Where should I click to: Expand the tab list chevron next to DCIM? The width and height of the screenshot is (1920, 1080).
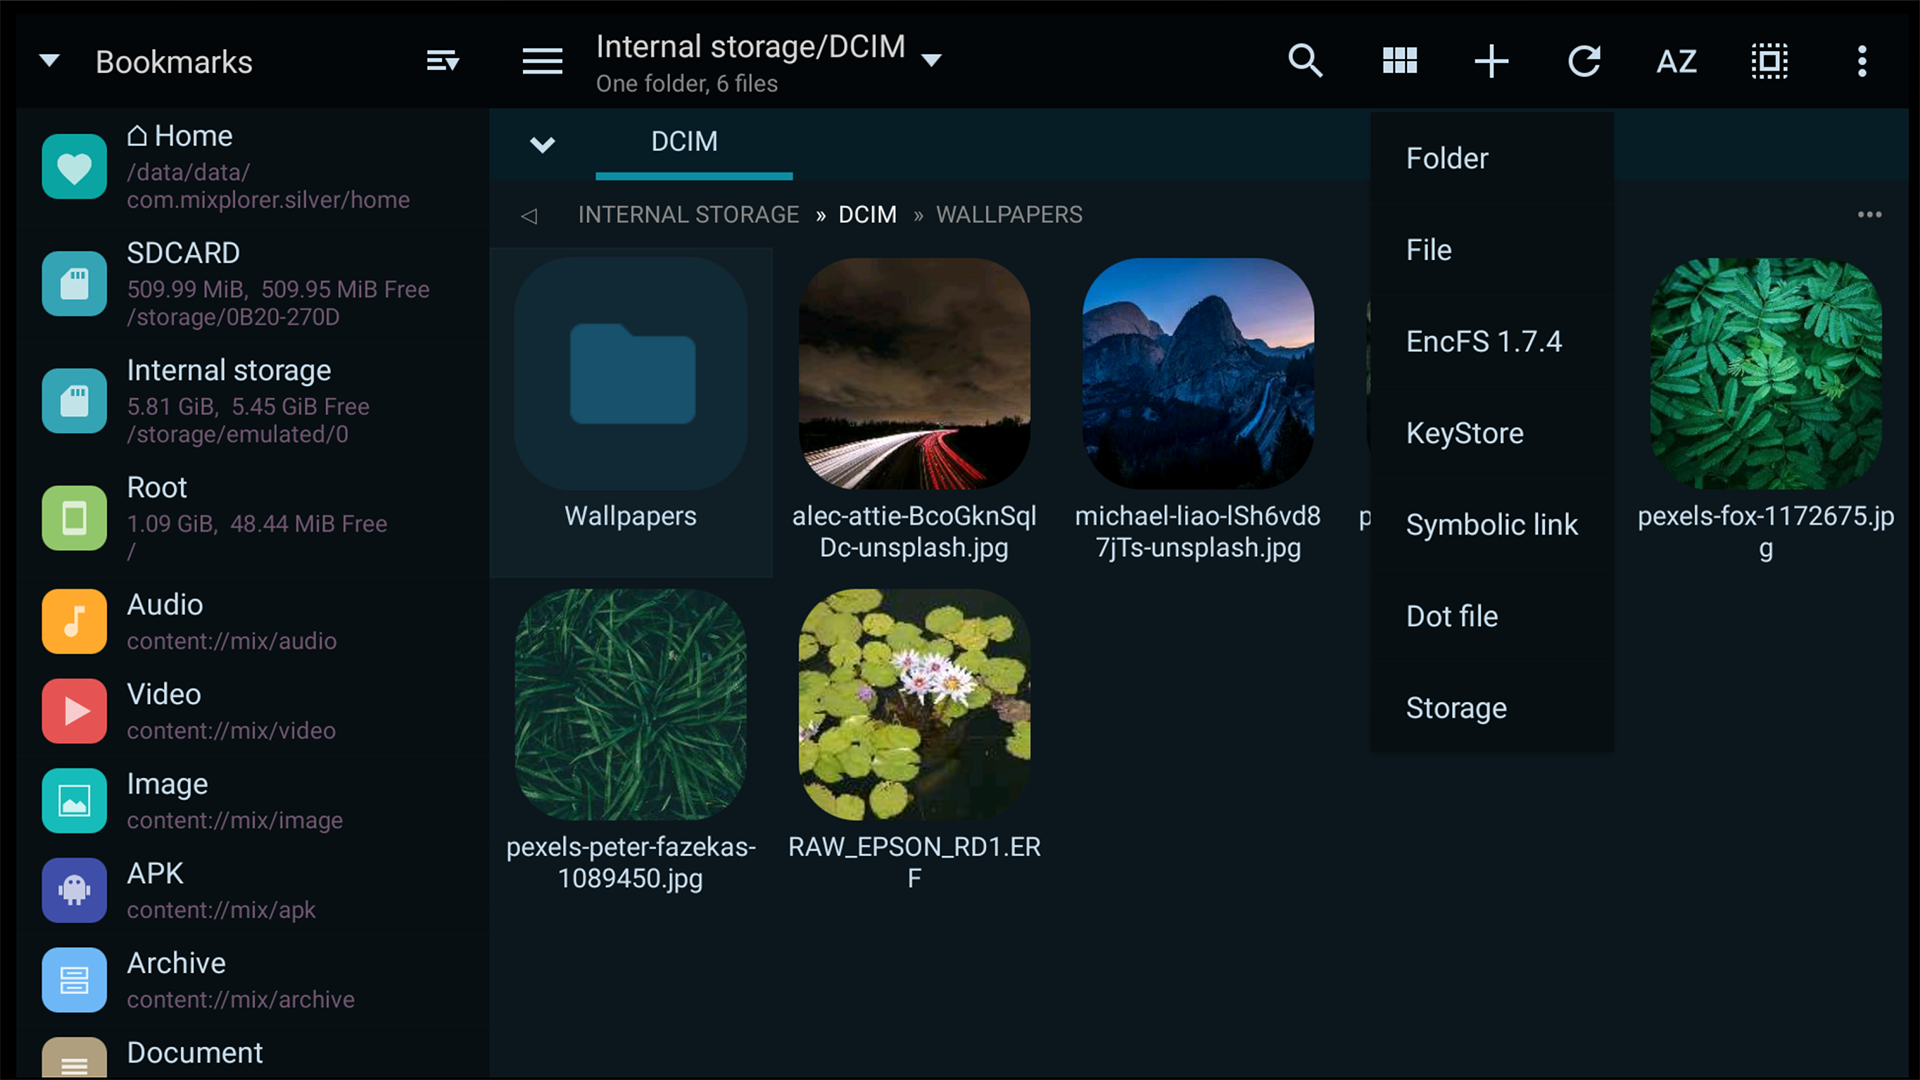[542, 144]
